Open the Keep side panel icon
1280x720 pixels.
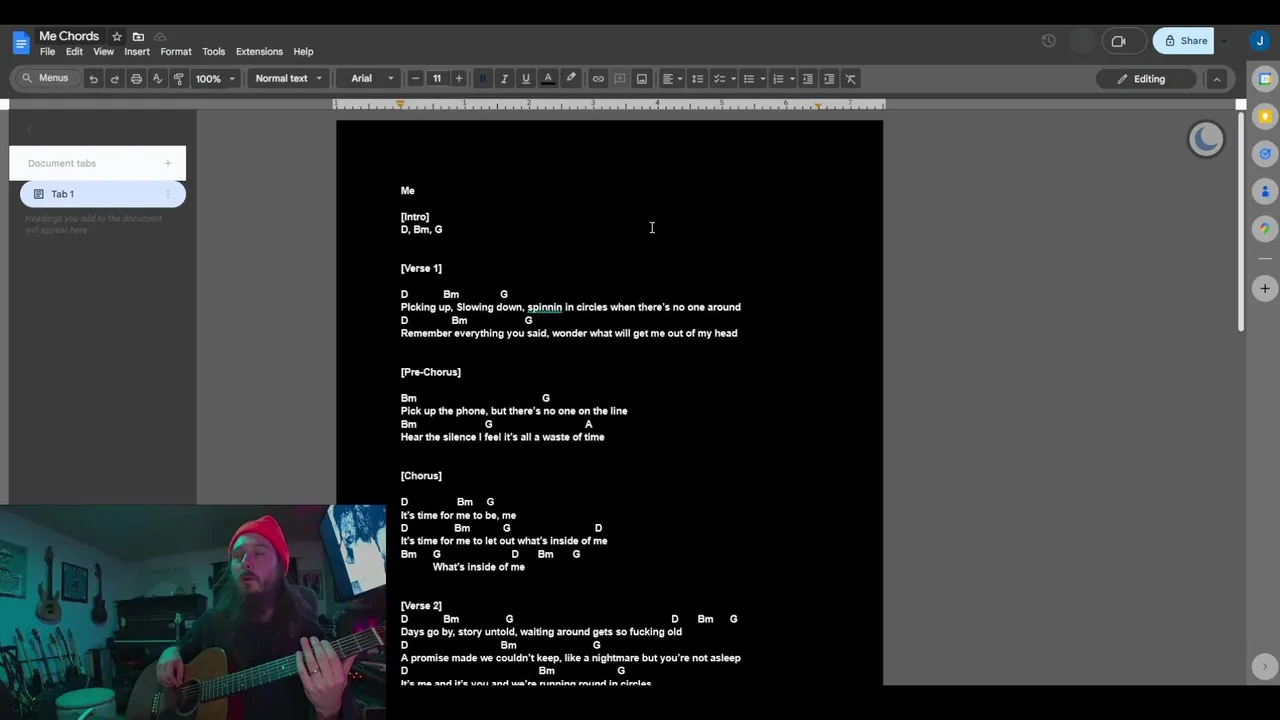[1264, 116]
